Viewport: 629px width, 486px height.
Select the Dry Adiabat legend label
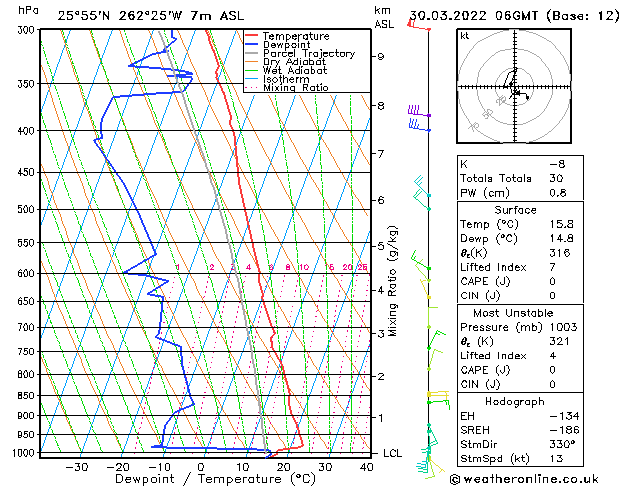coord(294,62)
